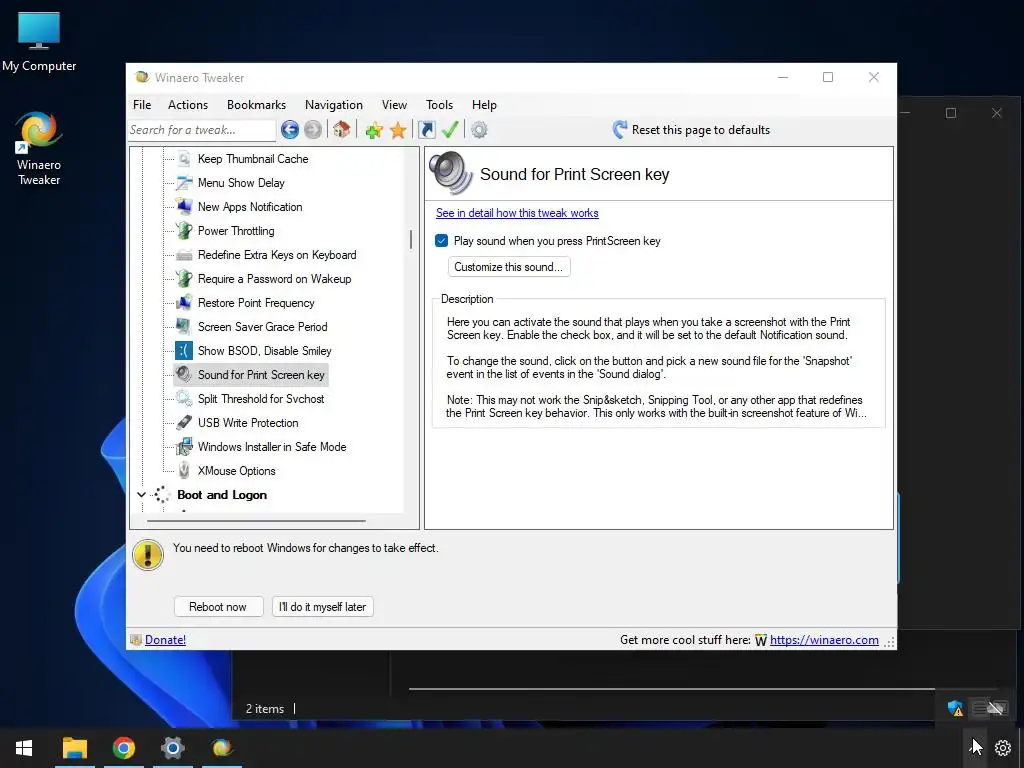This screenshot has width=1024, height=768.
Task: Click the Restore Point Frequency icon
Action: (x=184, y=303)
